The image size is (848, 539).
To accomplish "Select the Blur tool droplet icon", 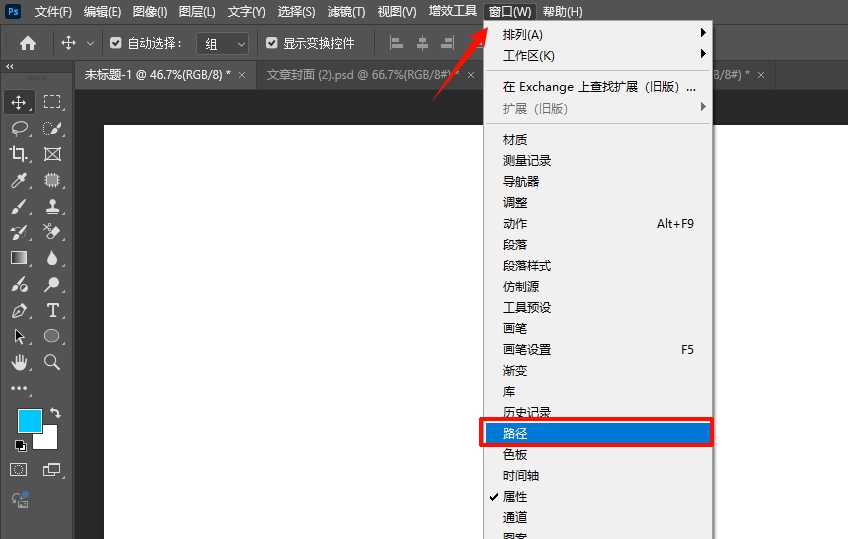I will 52,258.
